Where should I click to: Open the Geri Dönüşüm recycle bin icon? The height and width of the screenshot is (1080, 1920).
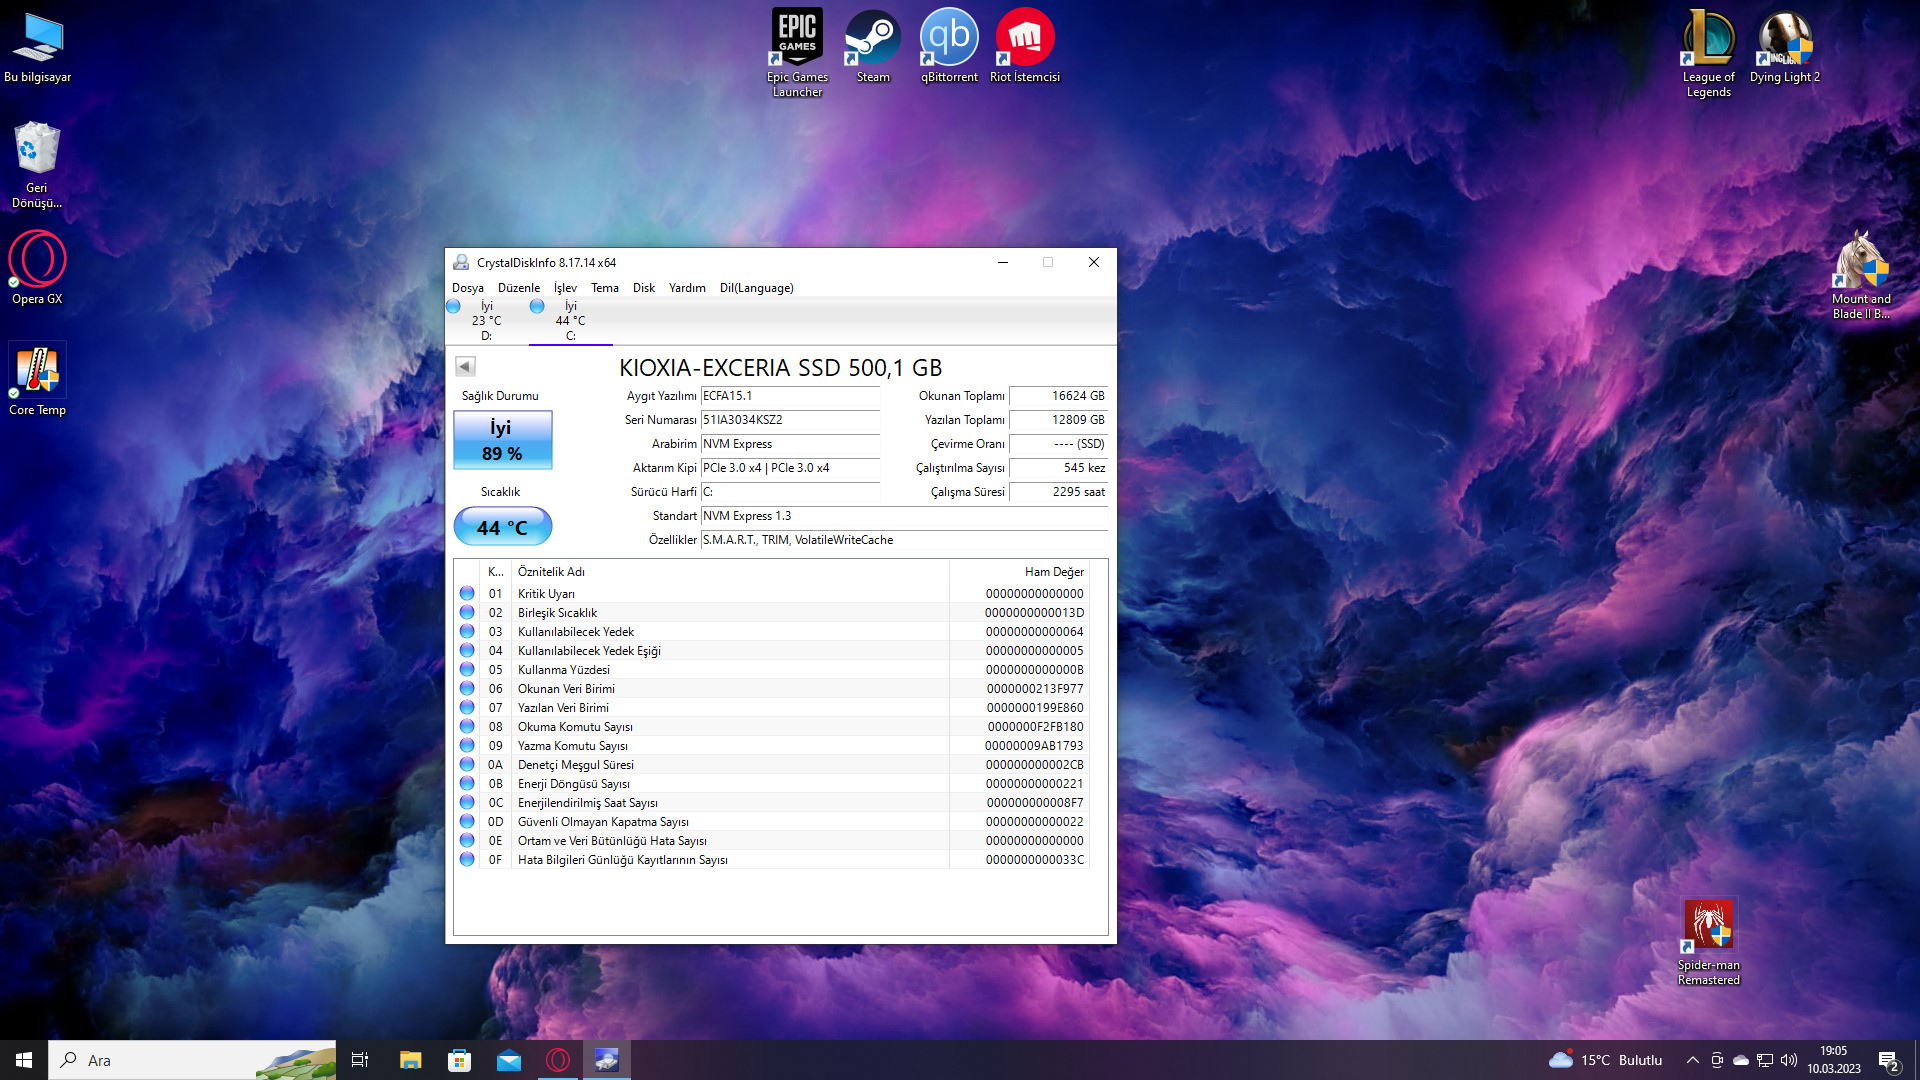click(x=37, y=165)
